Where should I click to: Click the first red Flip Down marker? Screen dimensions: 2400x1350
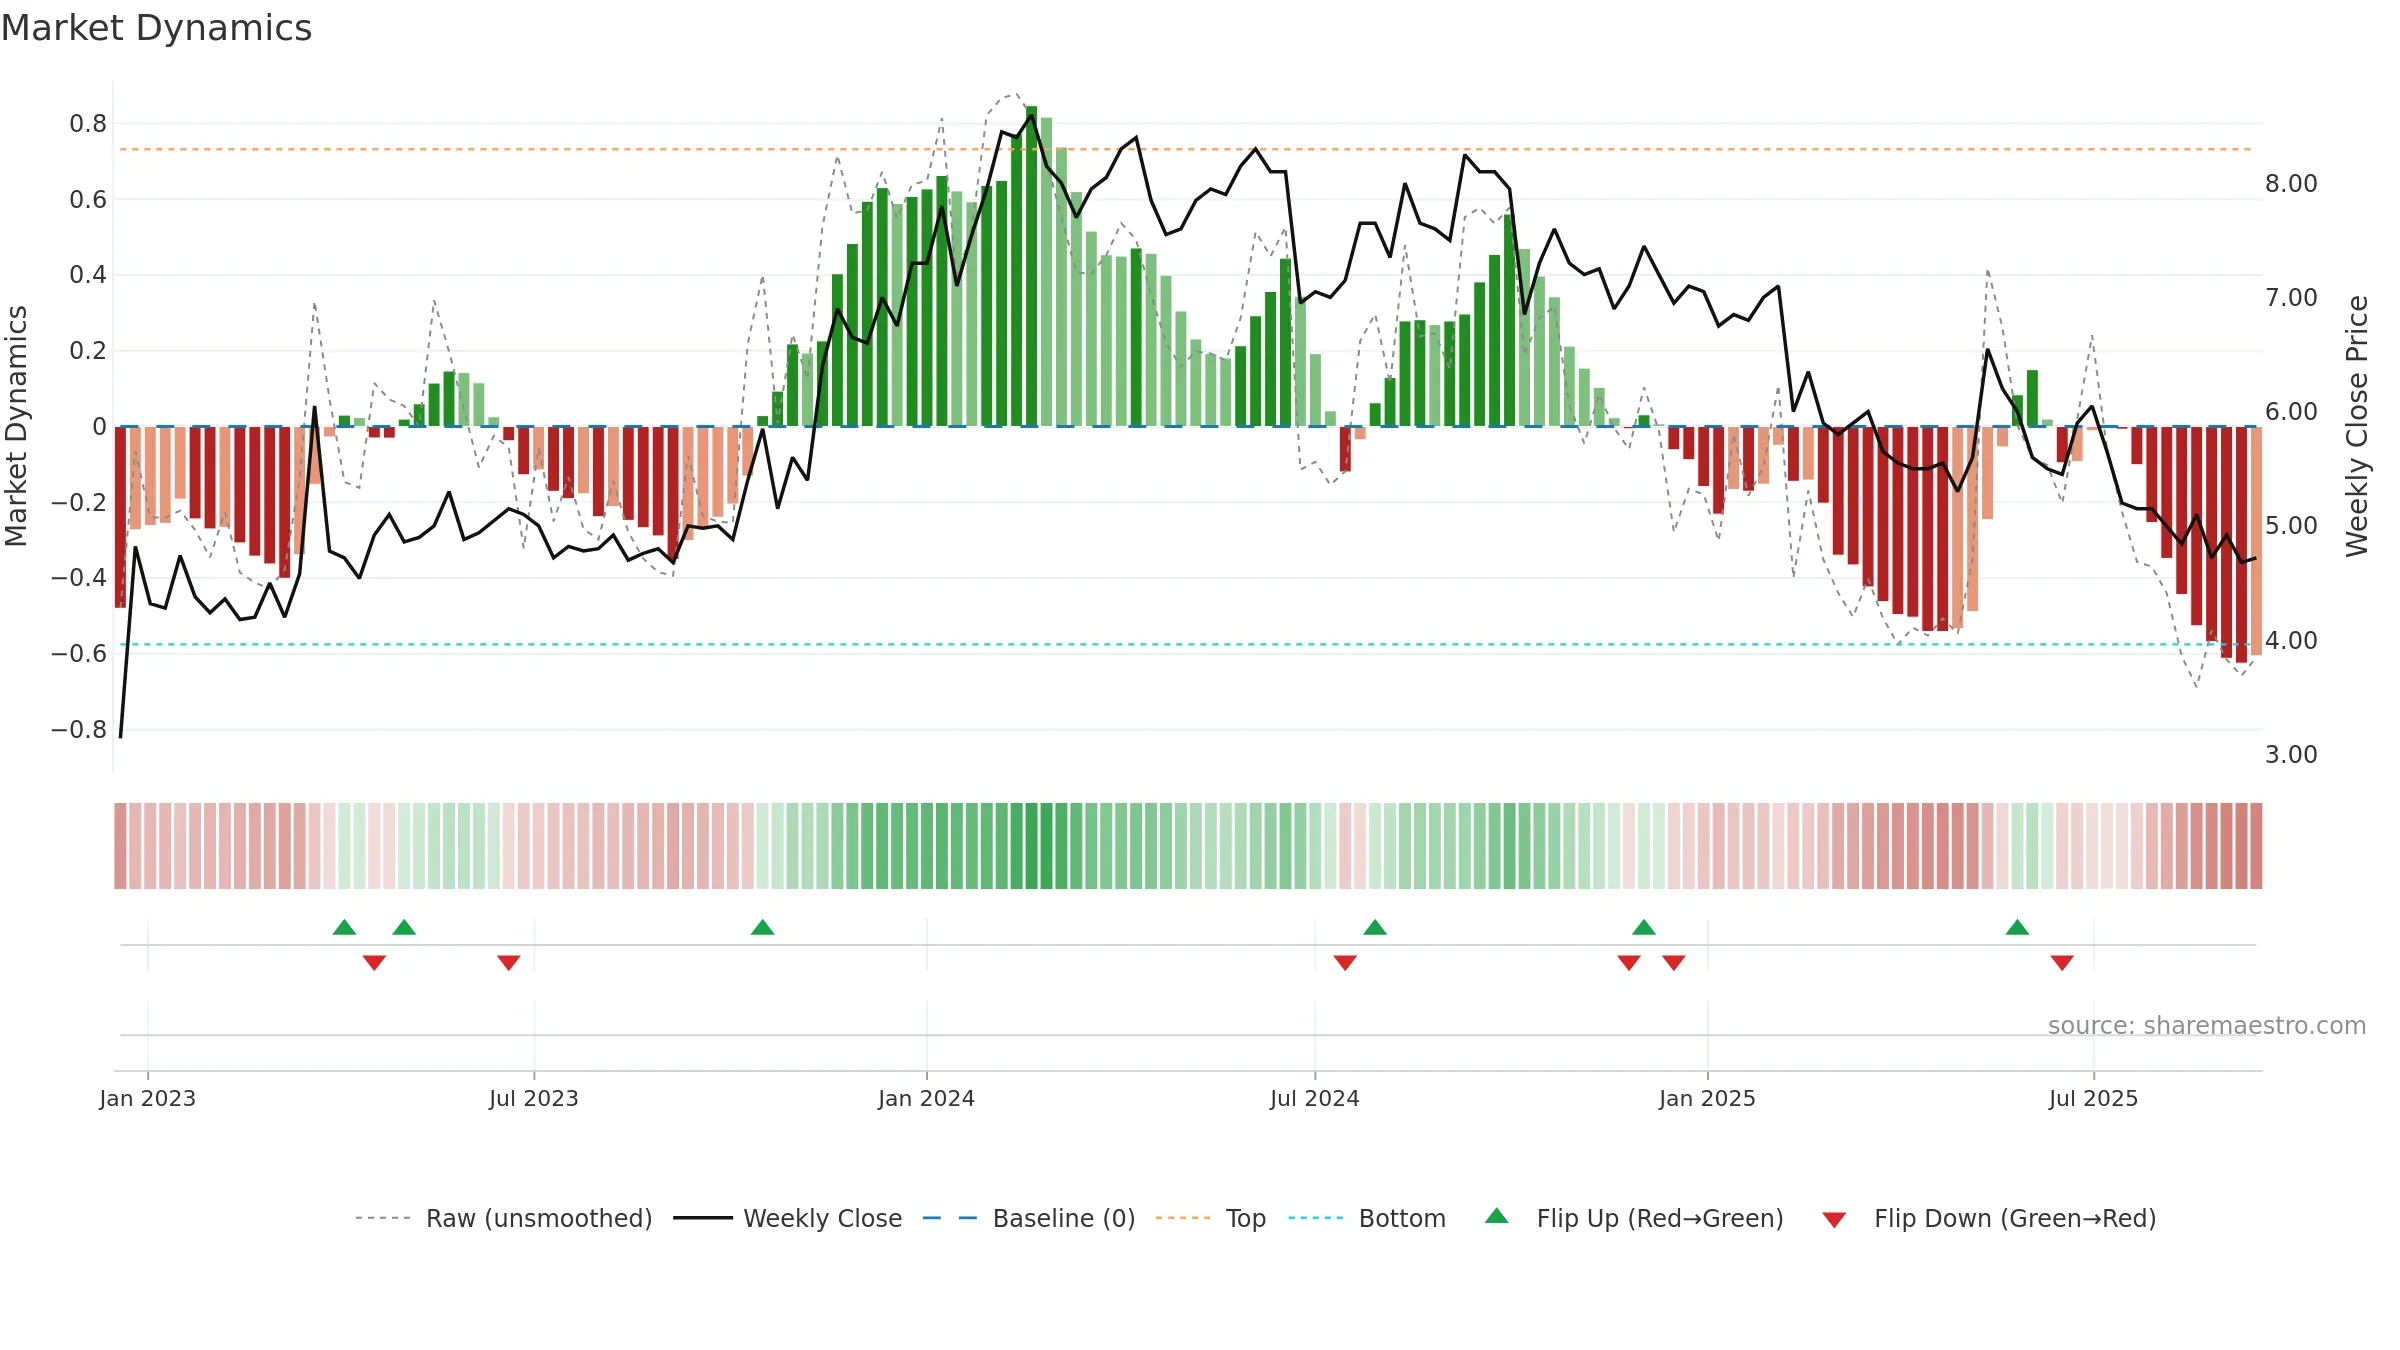[x=374, y=963]
